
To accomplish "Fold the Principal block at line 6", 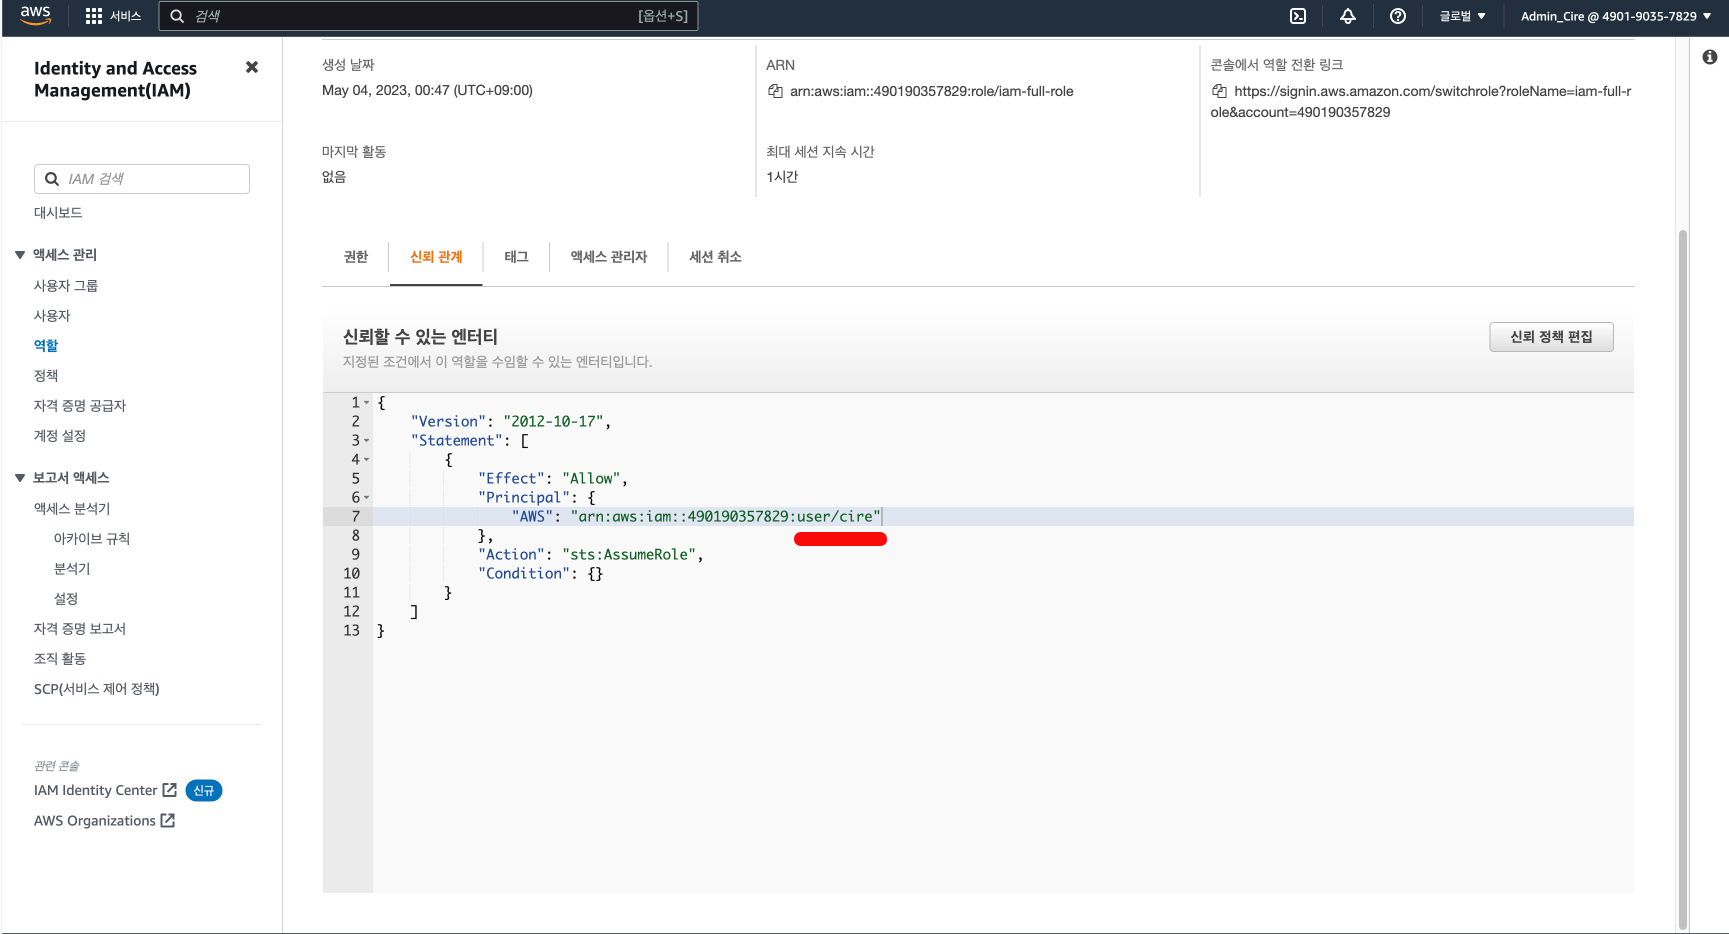I will click(367, 498).
